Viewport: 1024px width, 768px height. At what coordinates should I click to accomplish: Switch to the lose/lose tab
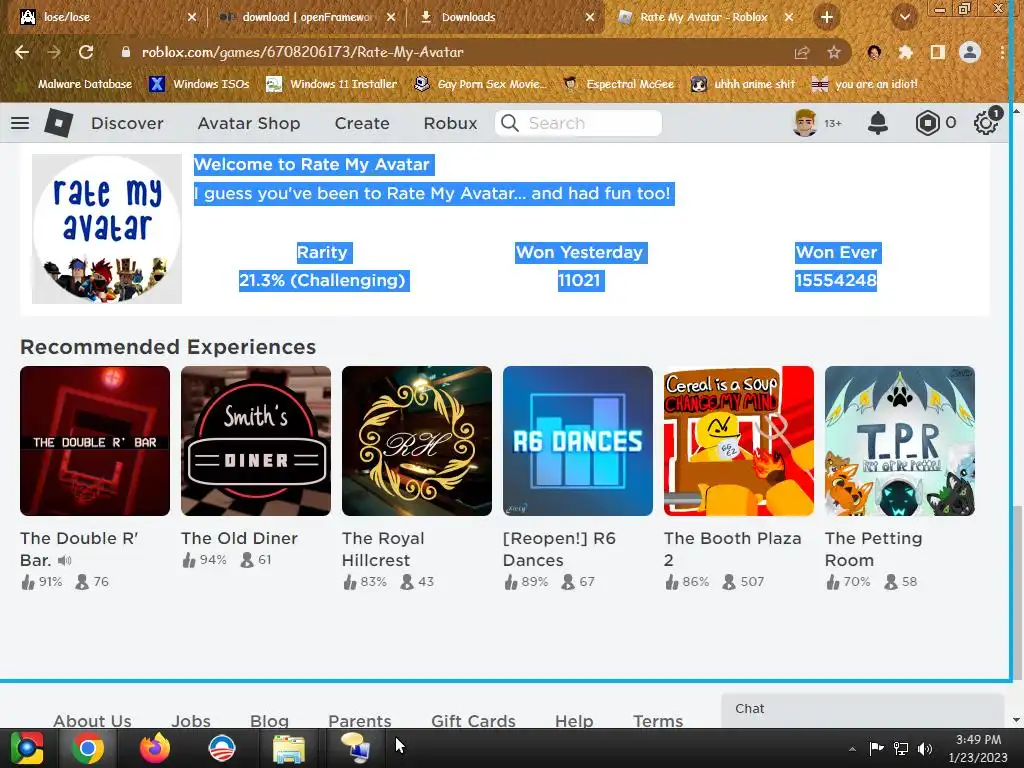point(104,18)
